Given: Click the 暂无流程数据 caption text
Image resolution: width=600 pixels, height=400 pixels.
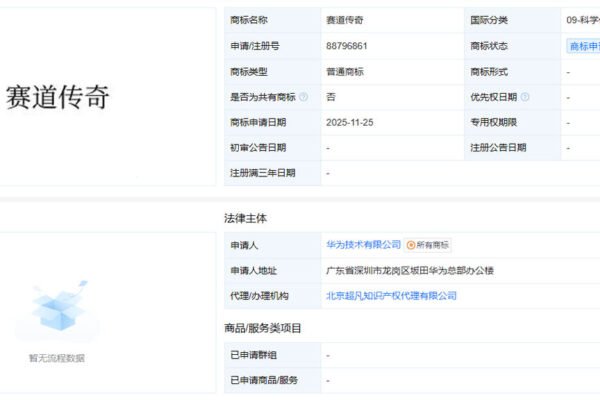Looking at the screenshot, I should click(56, 358).
